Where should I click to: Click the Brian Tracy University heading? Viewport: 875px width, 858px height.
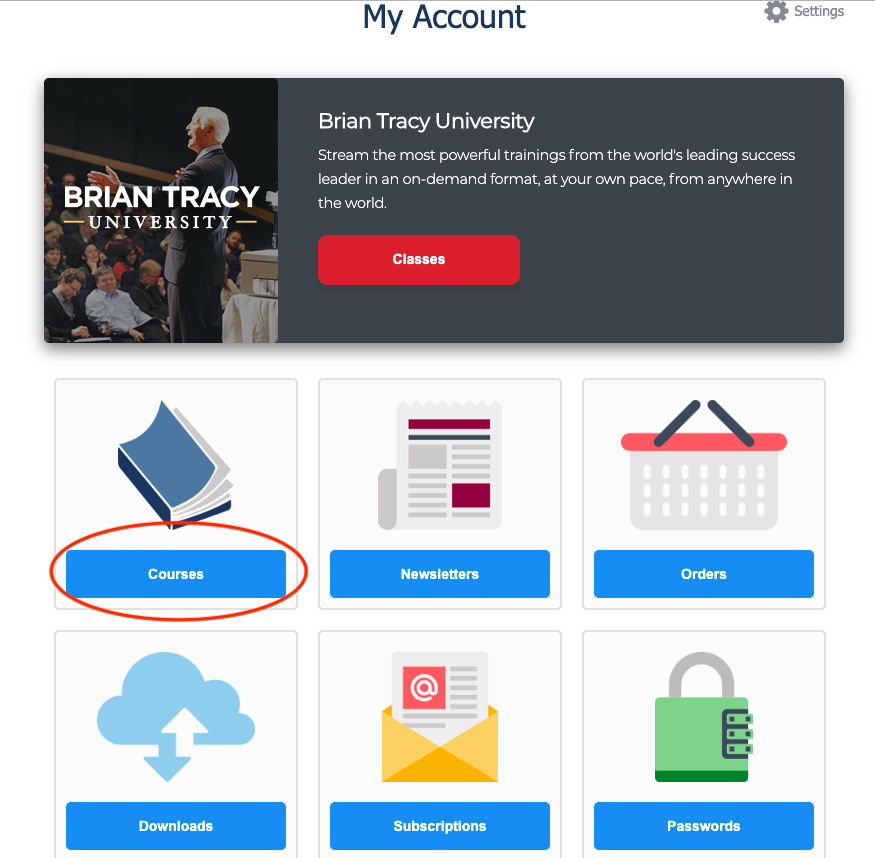tap(426, 121)
